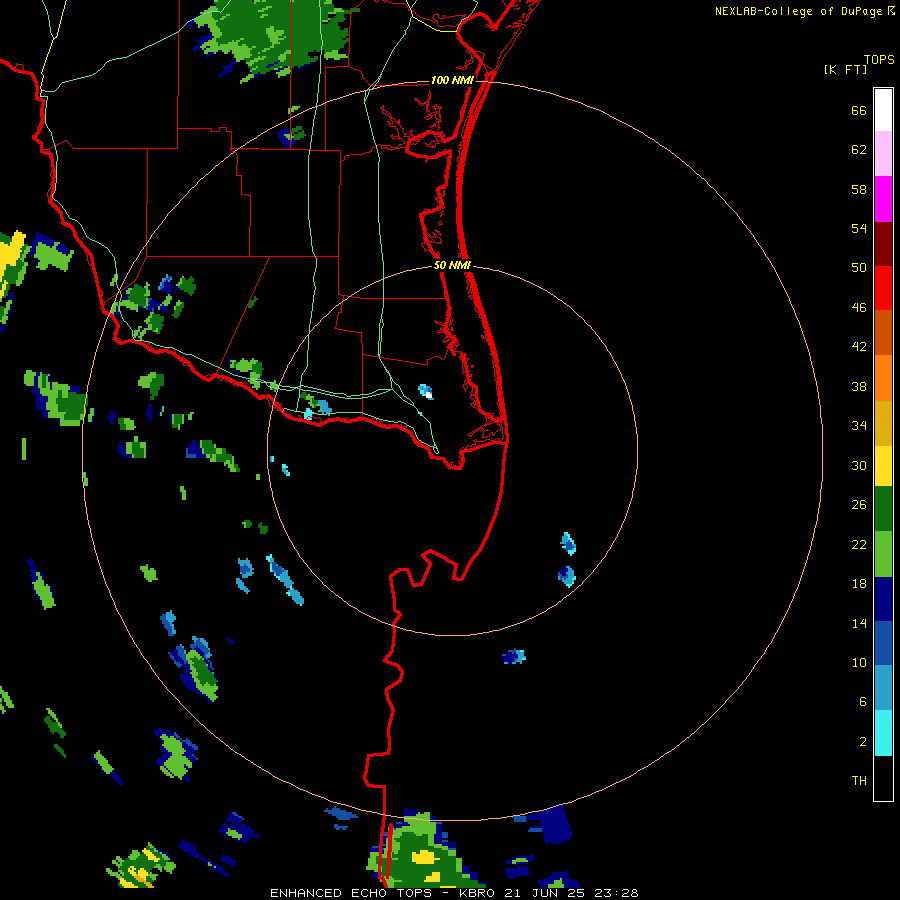Choose the gold (mustard) legend swatch
Image resolution: width=900 pixels, height=900 pixels.
(883, 423)
